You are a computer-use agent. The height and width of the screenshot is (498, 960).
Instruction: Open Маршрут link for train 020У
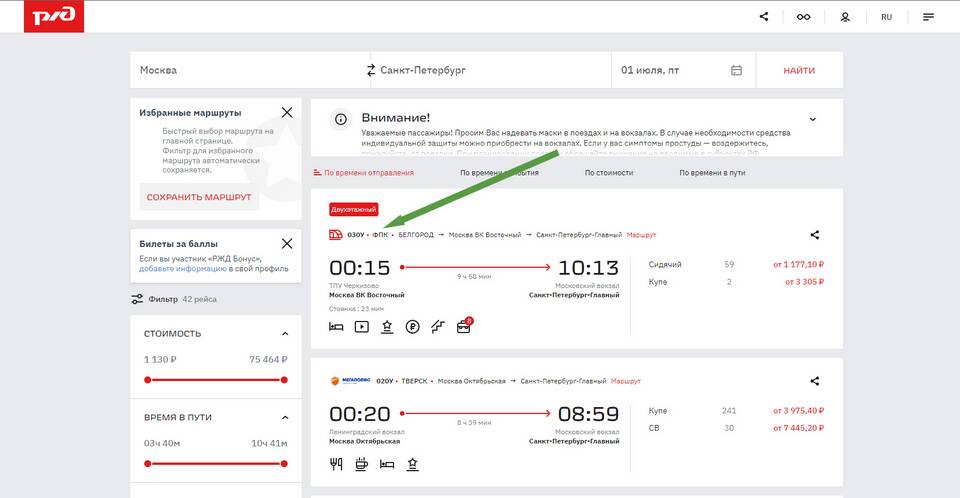coord(626,381)
